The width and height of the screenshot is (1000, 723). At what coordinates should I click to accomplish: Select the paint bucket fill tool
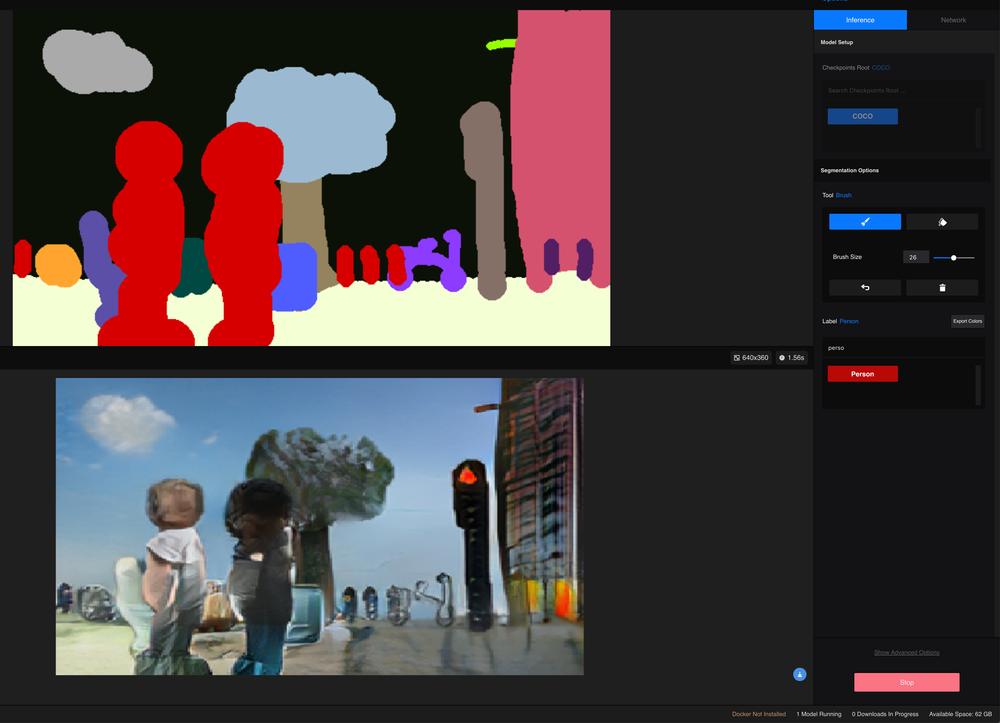(942, 221)
